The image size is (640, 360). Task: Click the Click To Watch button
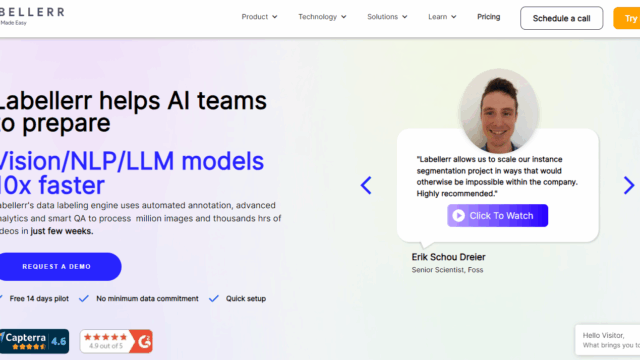[x=497, y=216]
